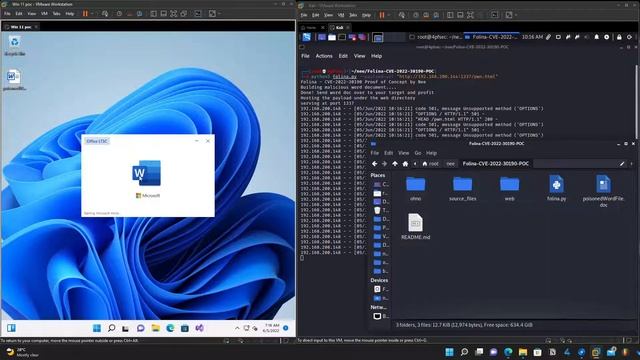Click the notification bell in the Kali panel
This screenshot has height=360, width=640.
[596, 37]
